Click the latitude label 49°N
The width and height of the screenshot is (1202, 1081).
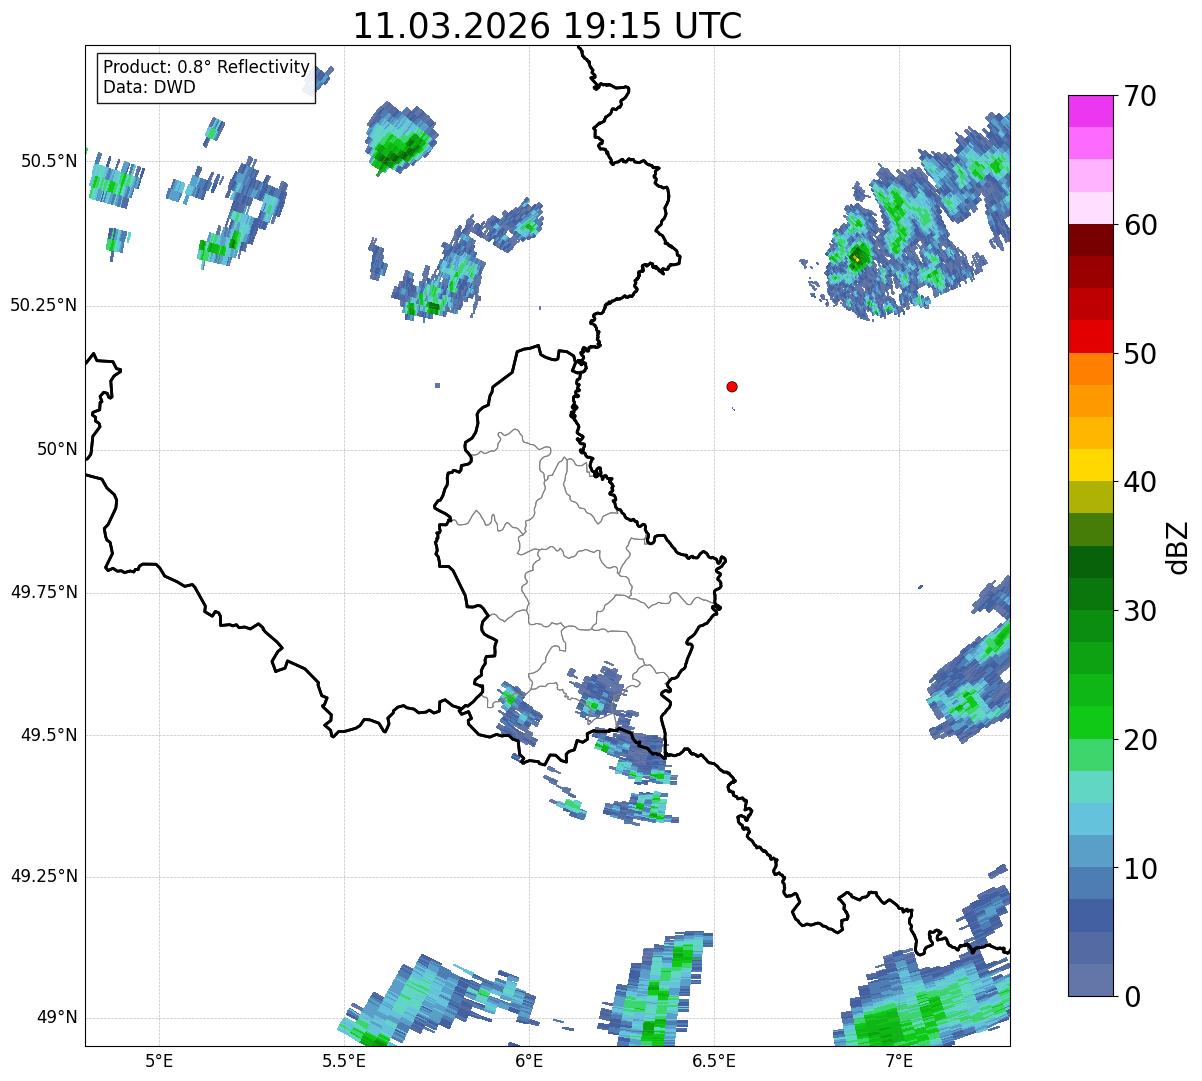point(57,1017)
